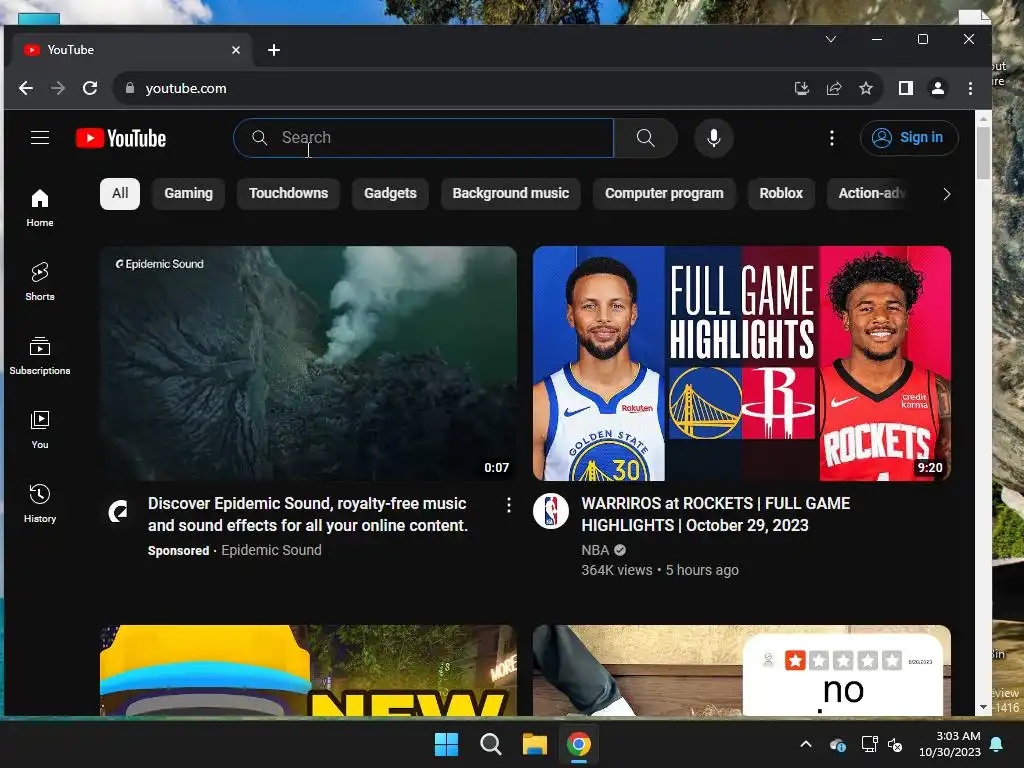Select the All filter chip
This screenshot has width=1024, height=768.
(120, 193)
